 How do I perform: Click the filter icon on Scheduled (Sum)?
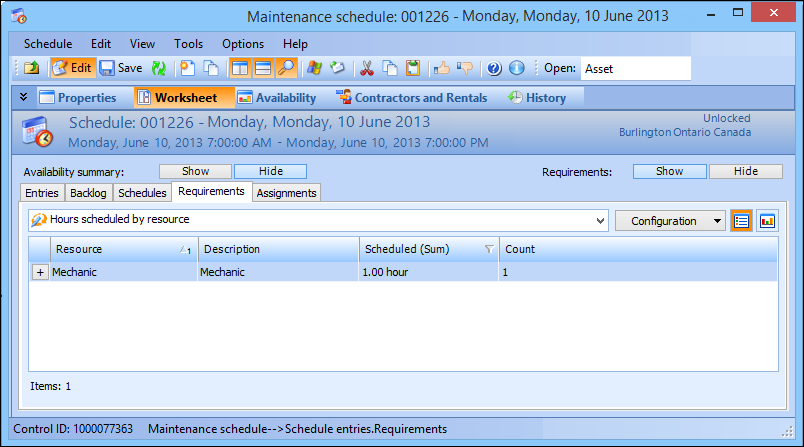point(489,249)
